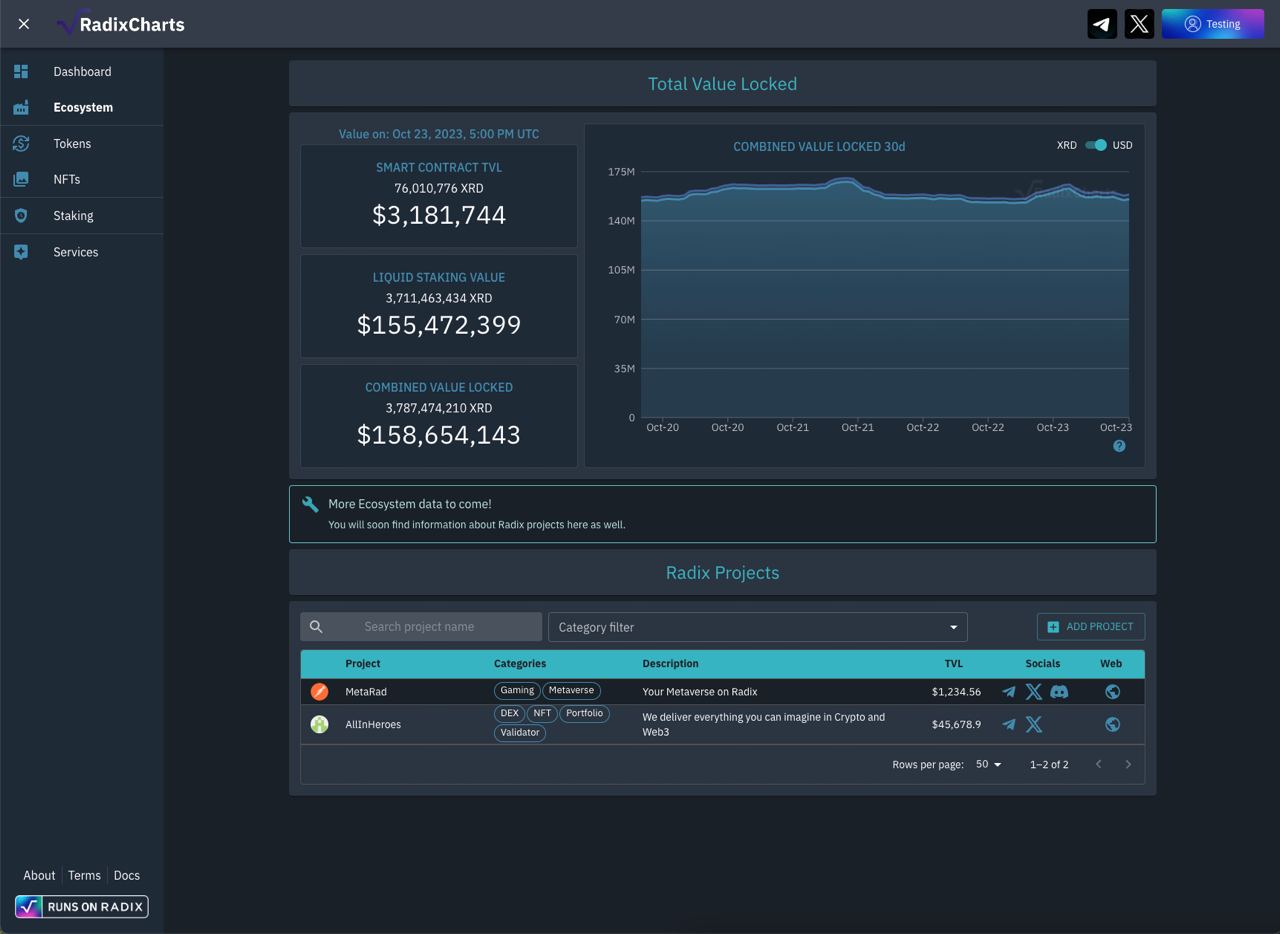The image size is (1280, 934).
Task: Click the NFT category tag
Action: (542, 713)
